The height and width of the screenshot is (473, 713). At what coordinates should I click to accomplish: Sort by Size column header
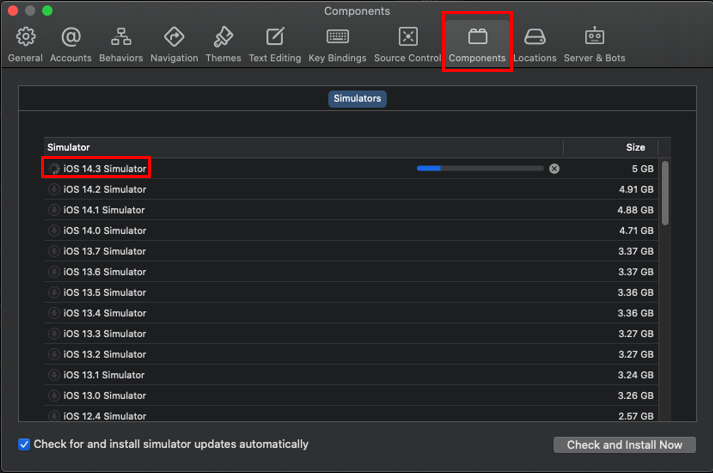635,147
